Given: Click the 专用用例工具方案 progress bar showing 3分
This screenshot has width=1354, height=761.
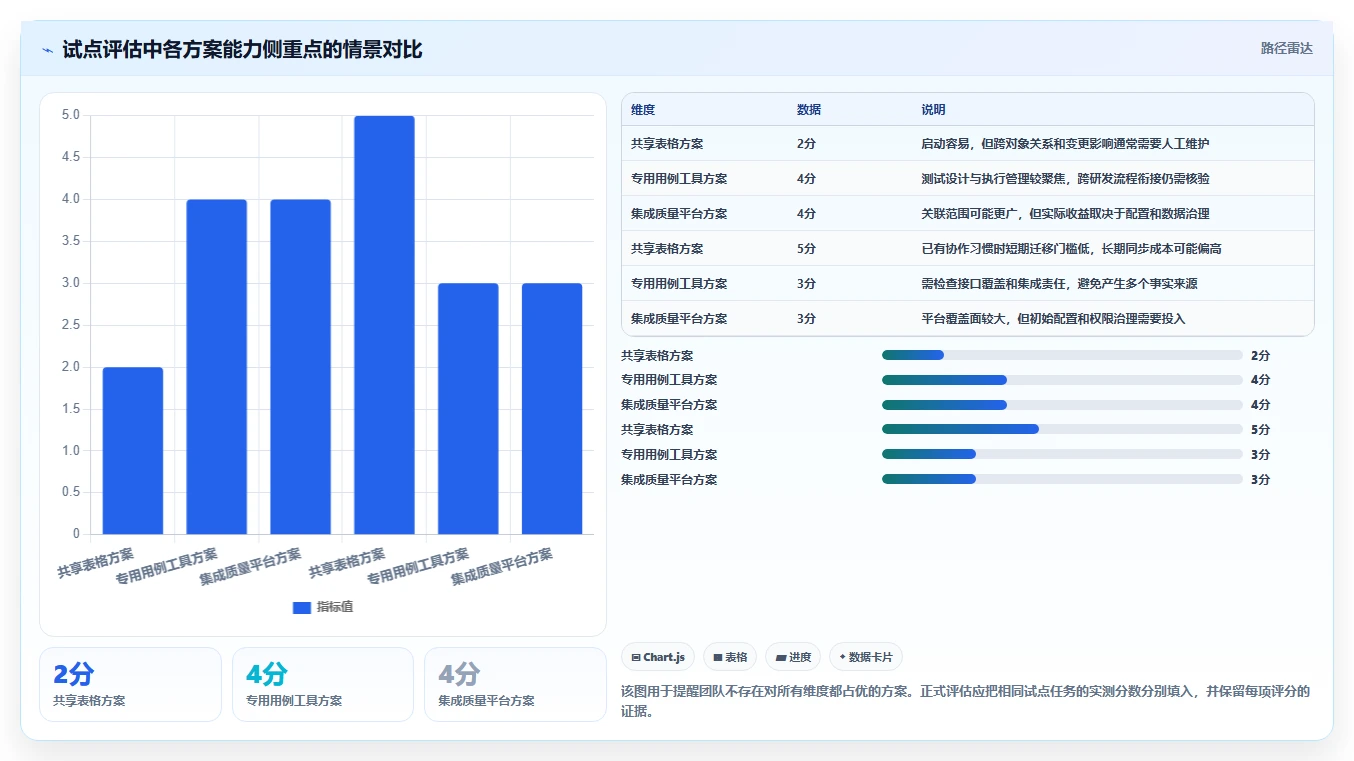Looking at the screenshot, I should 1062,454.
